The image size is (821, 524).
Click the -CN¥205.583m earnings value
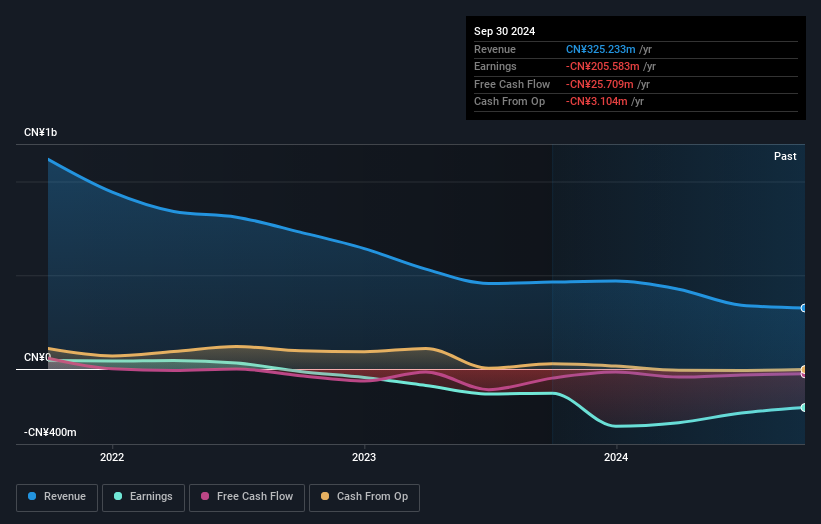(x=602, y=66)
